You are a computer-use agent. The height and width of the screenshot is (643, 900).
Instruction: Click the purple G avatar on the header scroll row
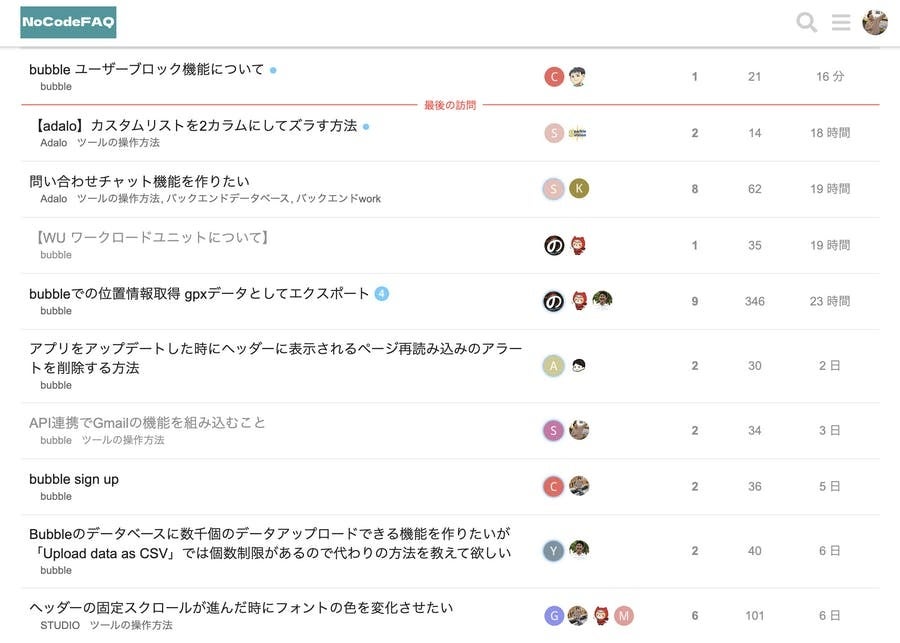554,616
